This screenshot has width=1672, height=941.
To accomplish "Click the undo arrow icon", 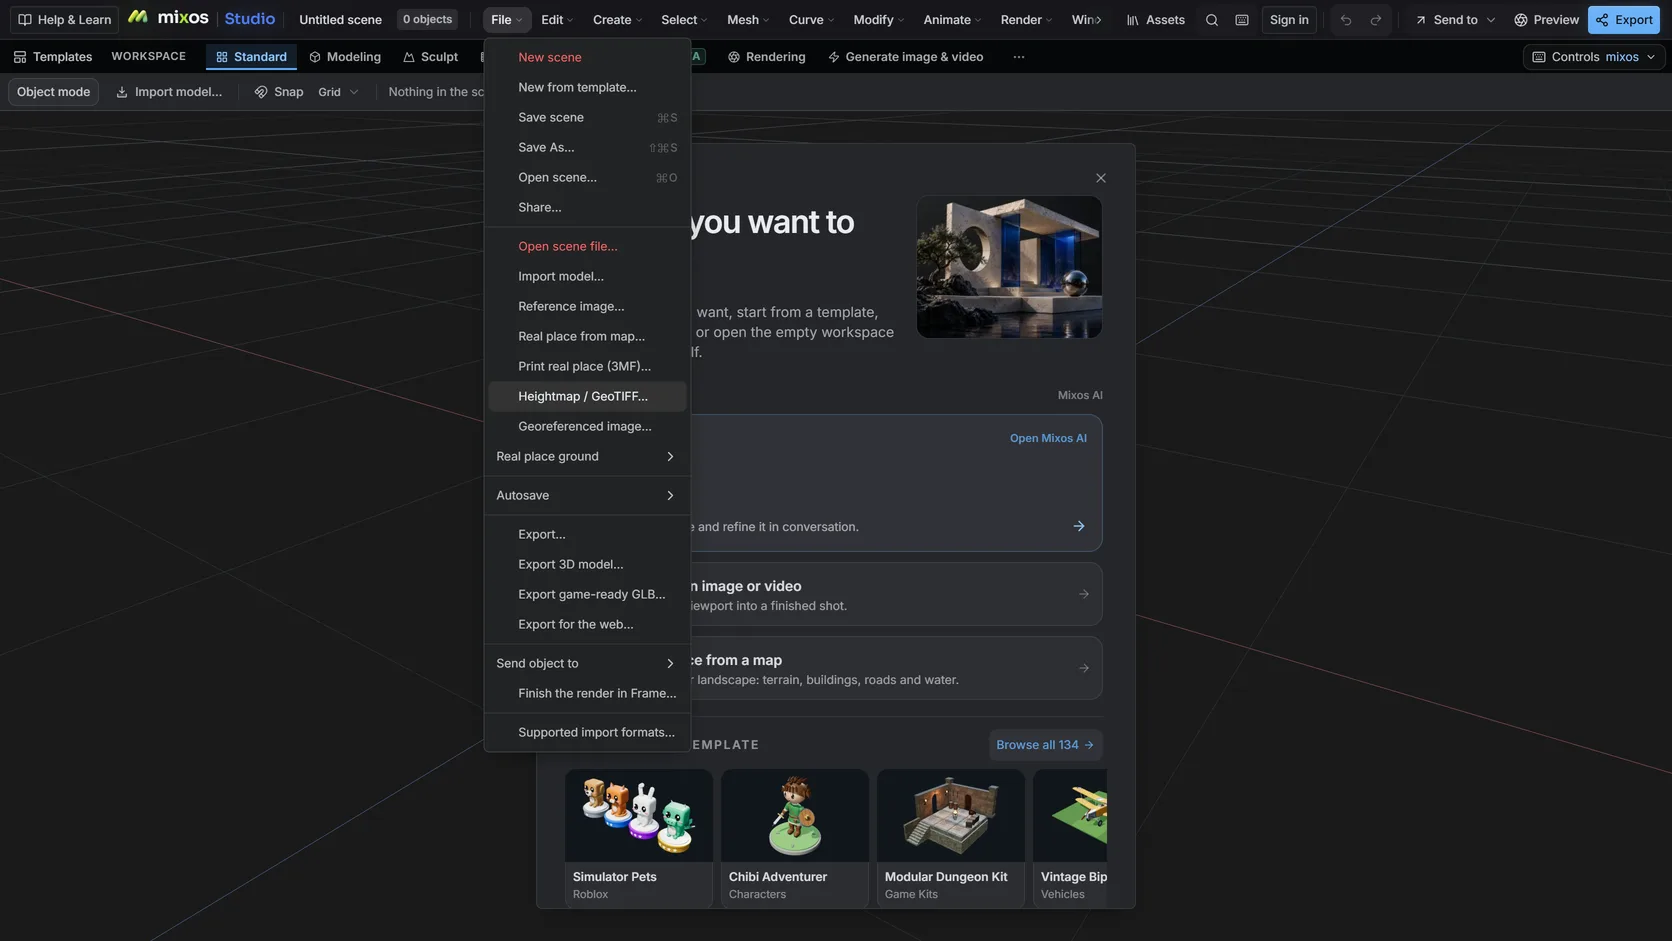I will point(1346,20).
